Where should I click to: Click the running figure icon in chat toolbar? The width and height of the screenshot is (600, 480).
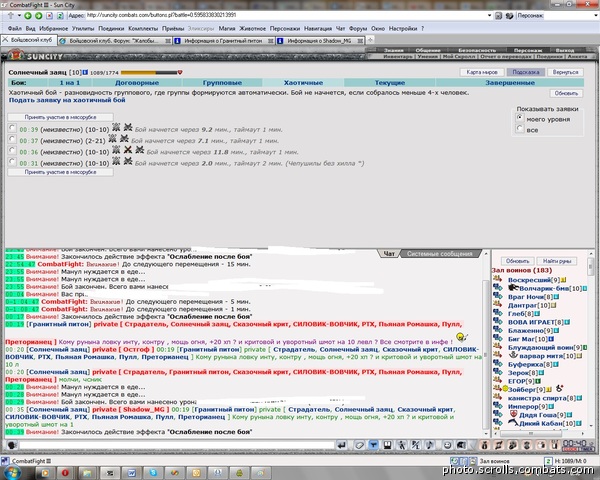pyautogui.click(x=401, y=445)
